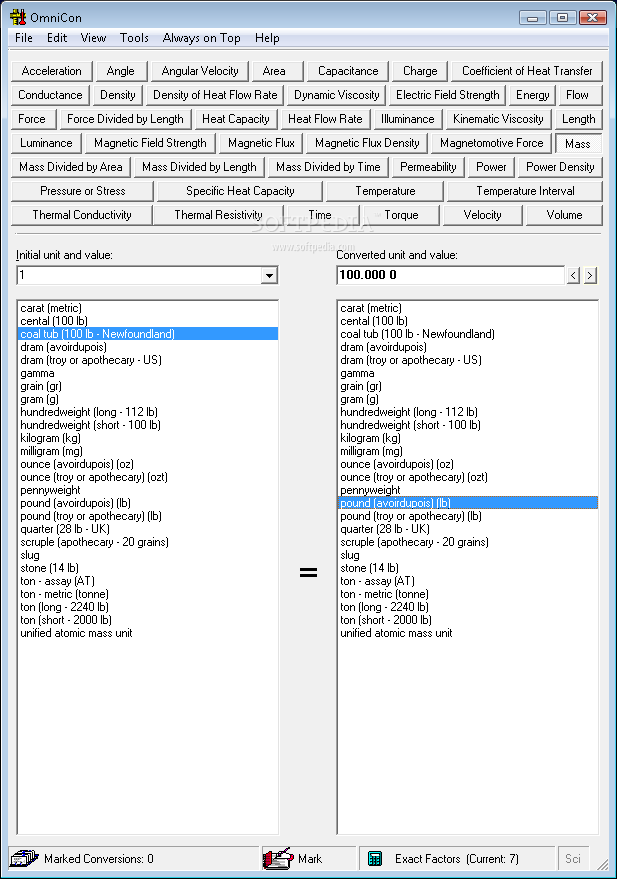Open the Edit menu
This screenshot has height=879, width=617.
point(57,38)
